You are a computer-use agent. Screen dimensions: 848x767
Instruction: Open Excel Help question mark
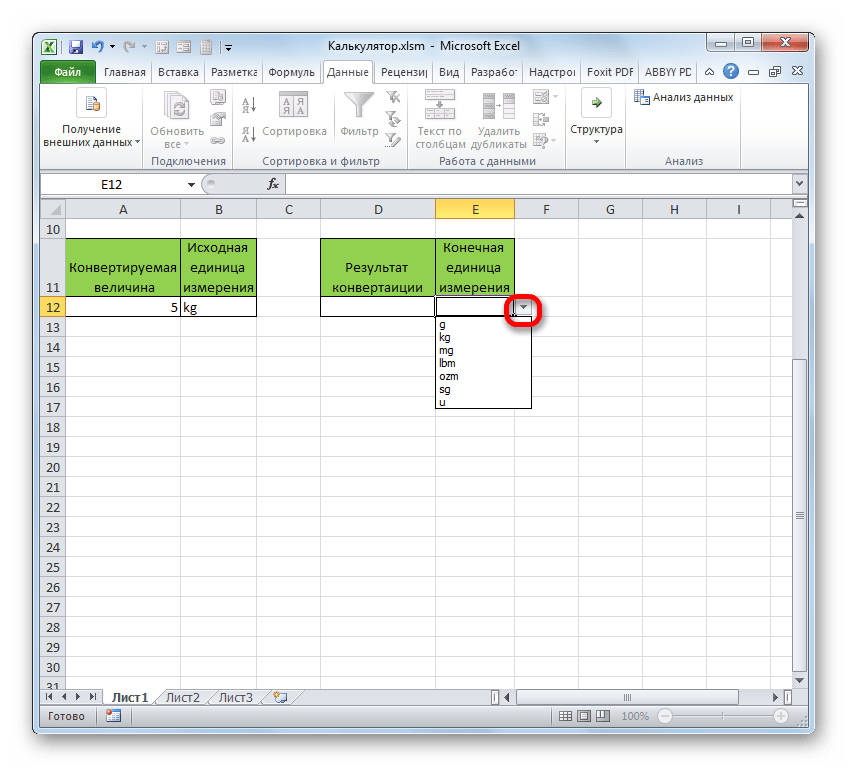tap(731, 71)
